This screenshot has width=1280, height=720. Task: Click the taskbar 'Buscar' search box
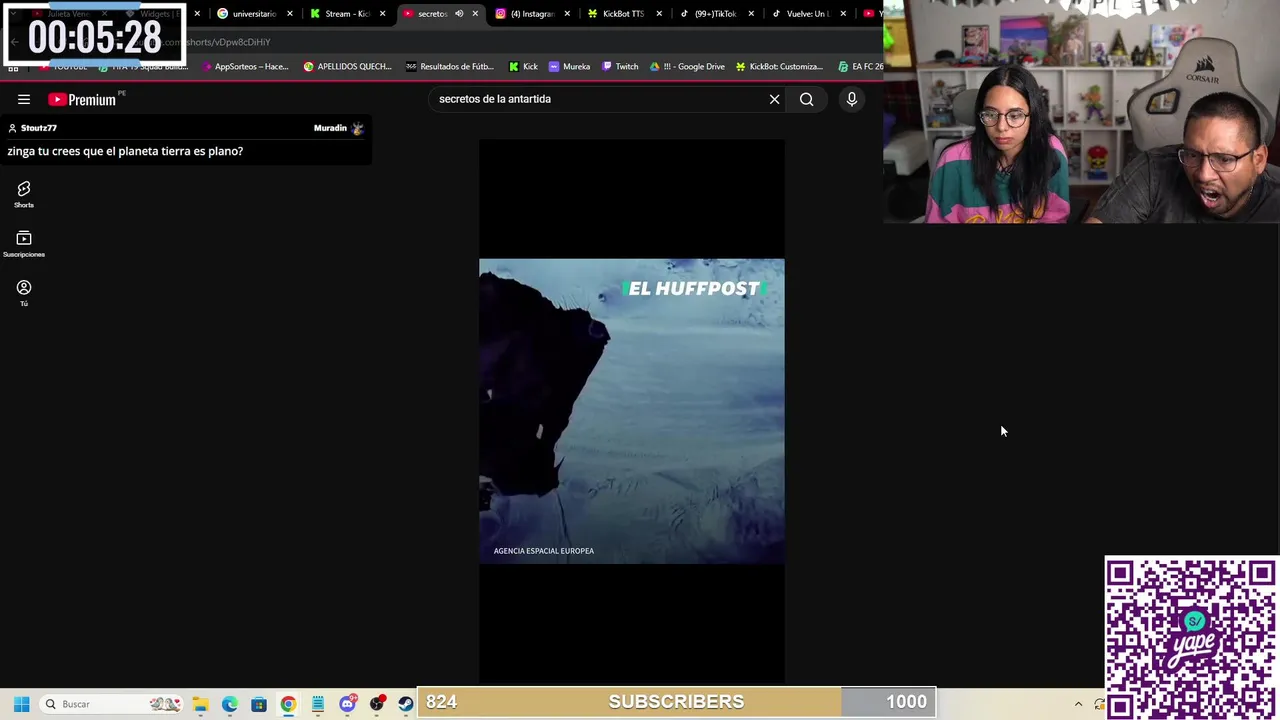point(110,704)
